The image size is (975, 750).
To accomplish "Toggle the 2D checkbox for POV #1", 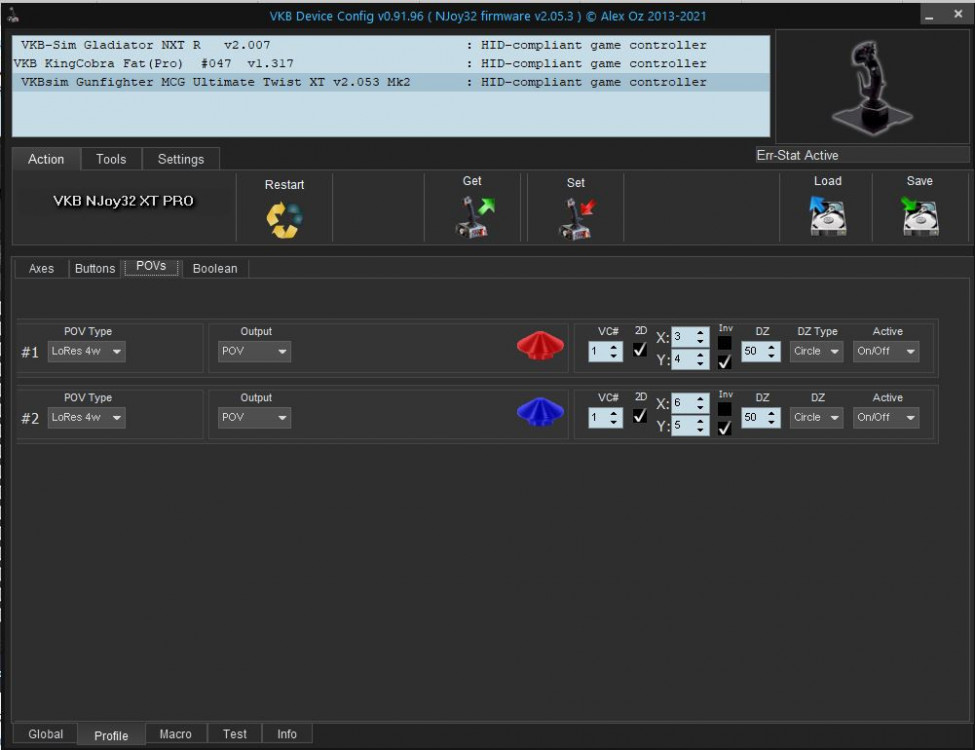I will click(x=639, y=351).
